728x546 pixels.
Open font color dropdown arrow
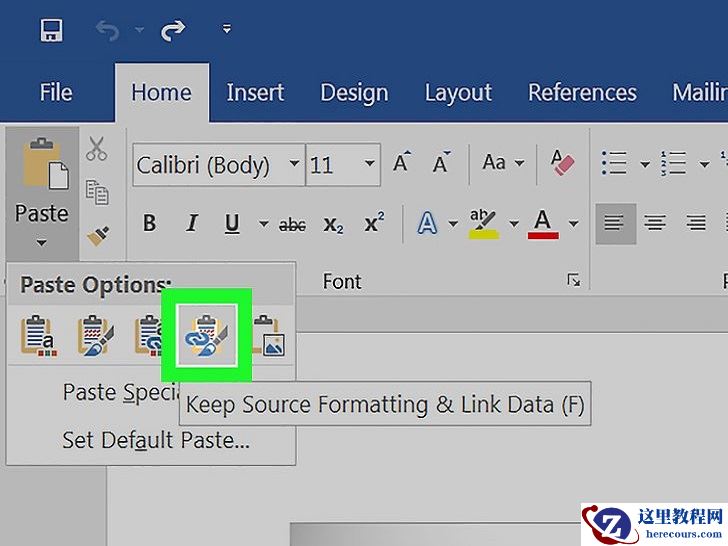pyautogui.click(x=574, y=224)
